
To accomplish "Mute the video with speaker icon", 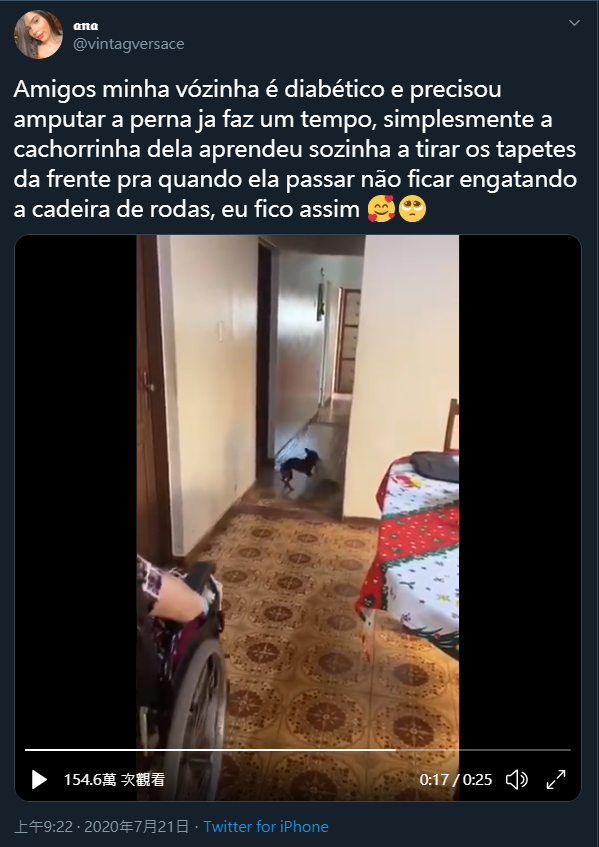I will click(x=516, y=779).
